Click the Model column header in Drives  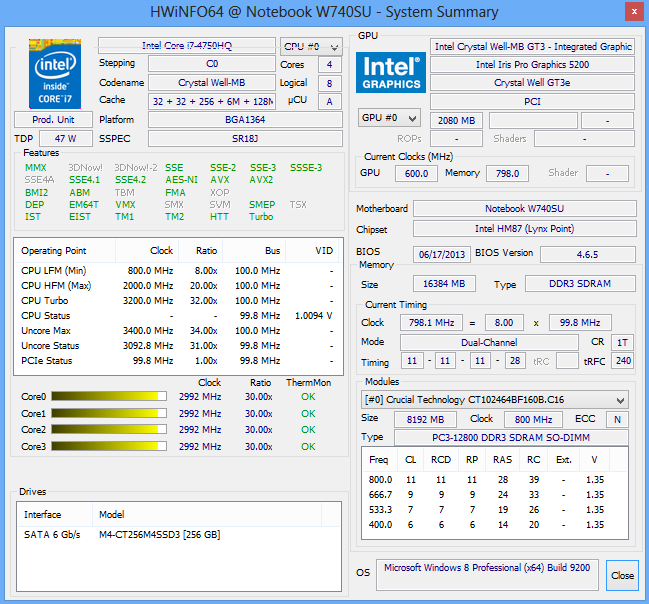[x=207, y=515]
